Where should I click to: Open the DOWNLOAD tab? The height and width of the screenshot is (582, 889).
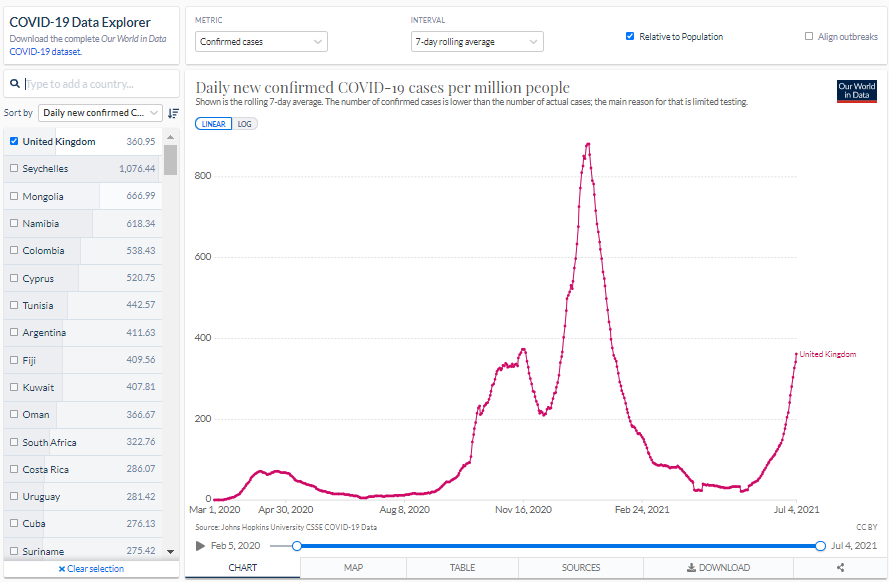tap(718, 567)
